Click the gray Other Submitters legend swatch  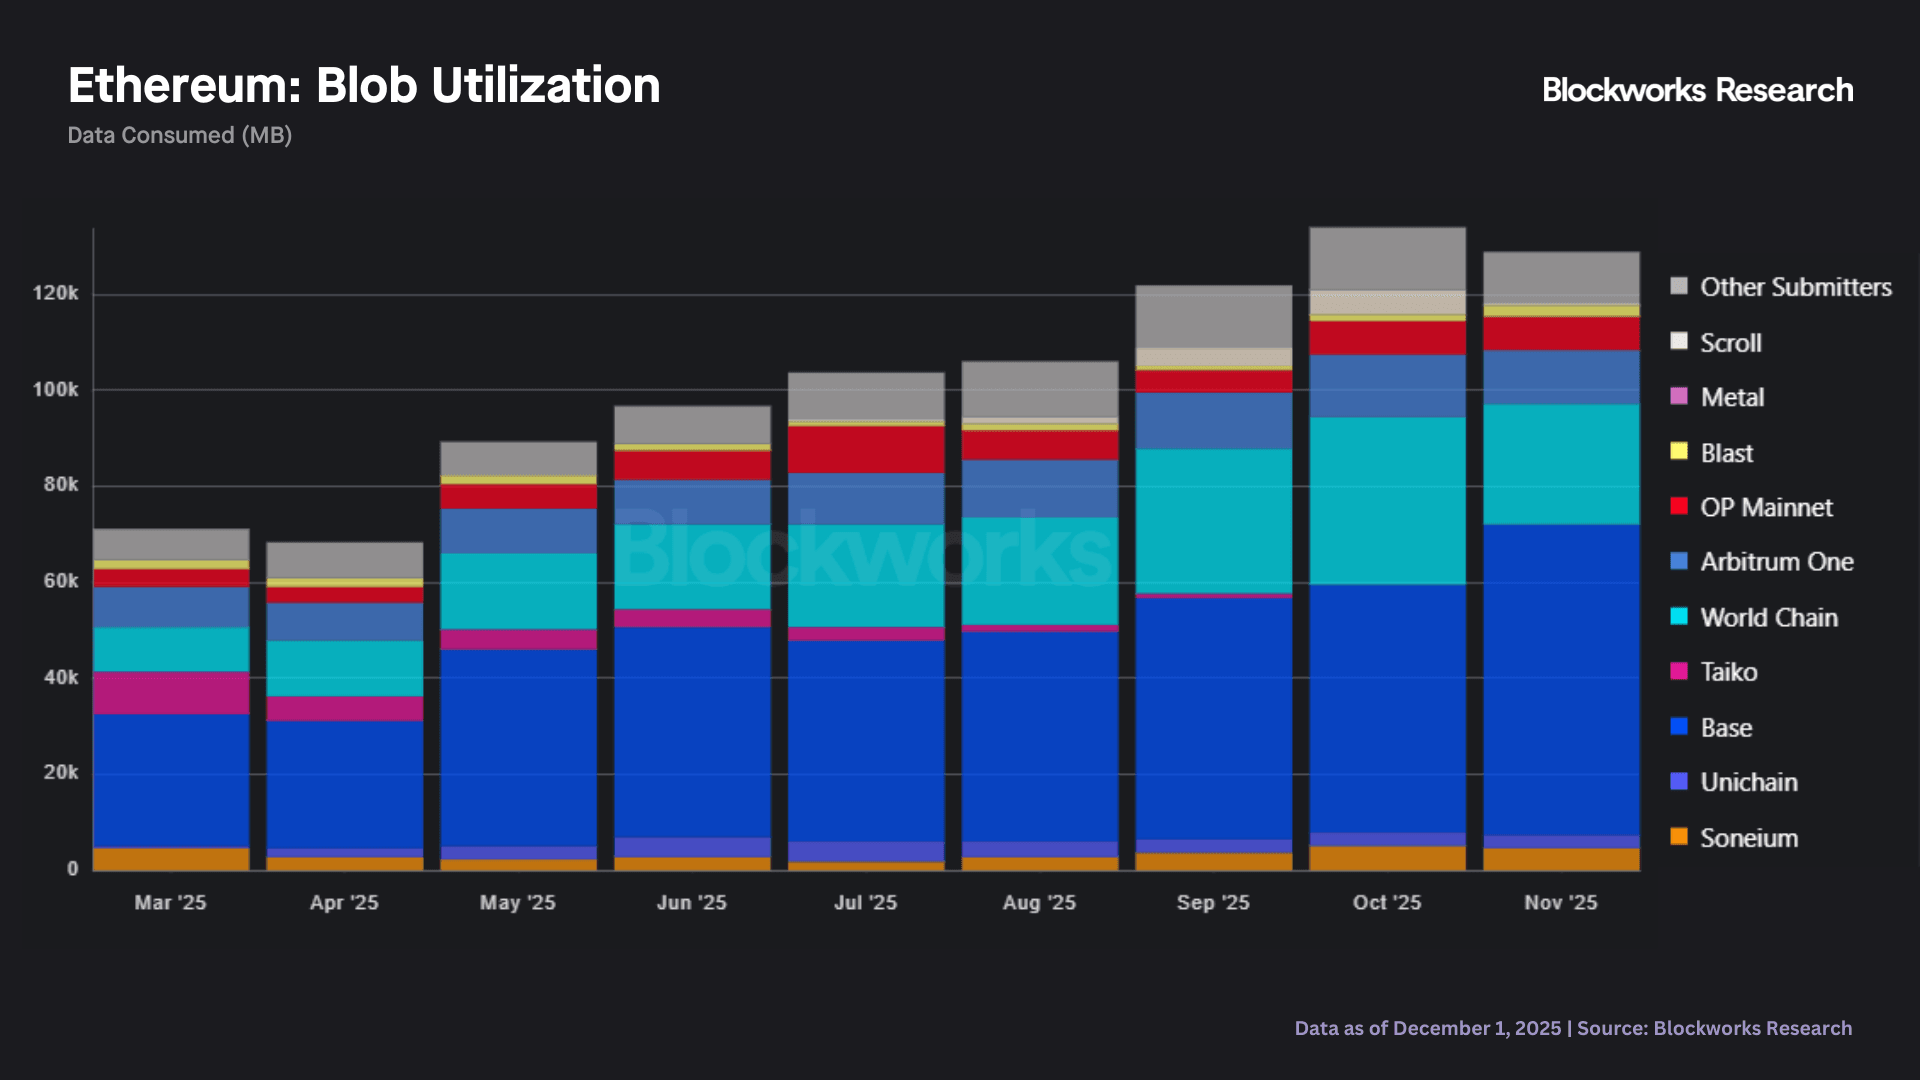click(x=1679, y=287)
